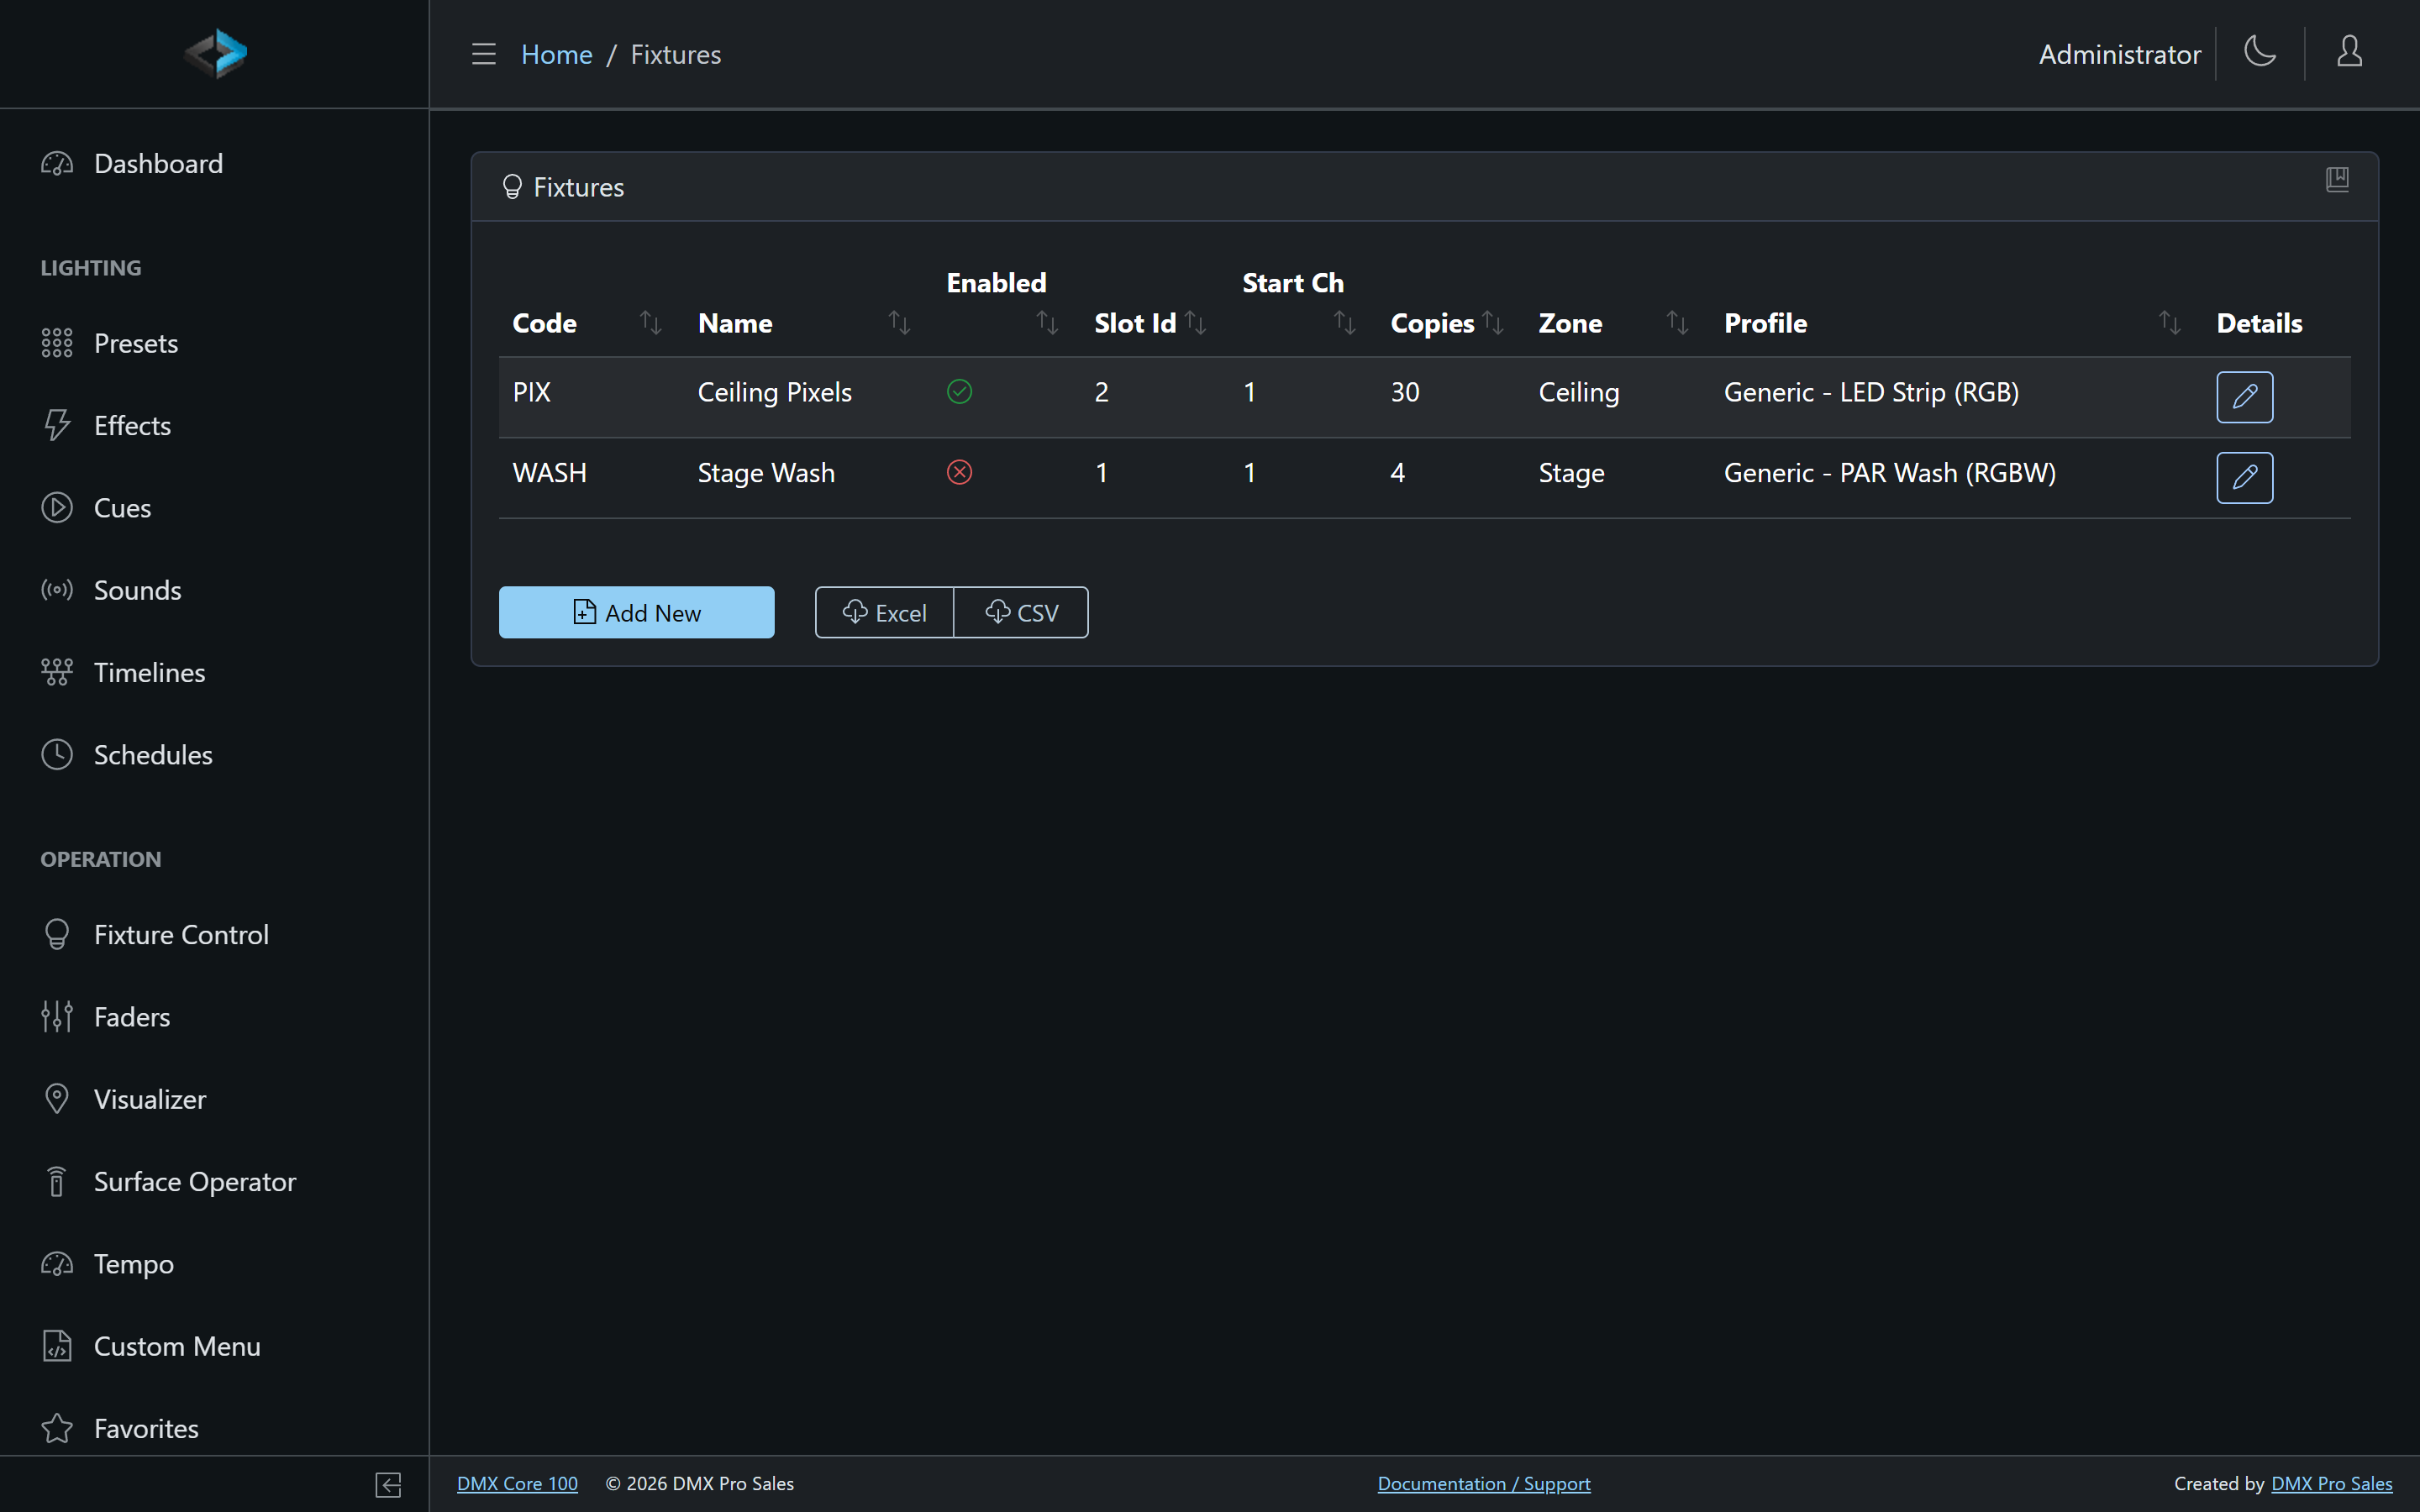The image size is (2420, 1512).
Task: Sort the table by the Zone column
Action: coord(1677,322)
